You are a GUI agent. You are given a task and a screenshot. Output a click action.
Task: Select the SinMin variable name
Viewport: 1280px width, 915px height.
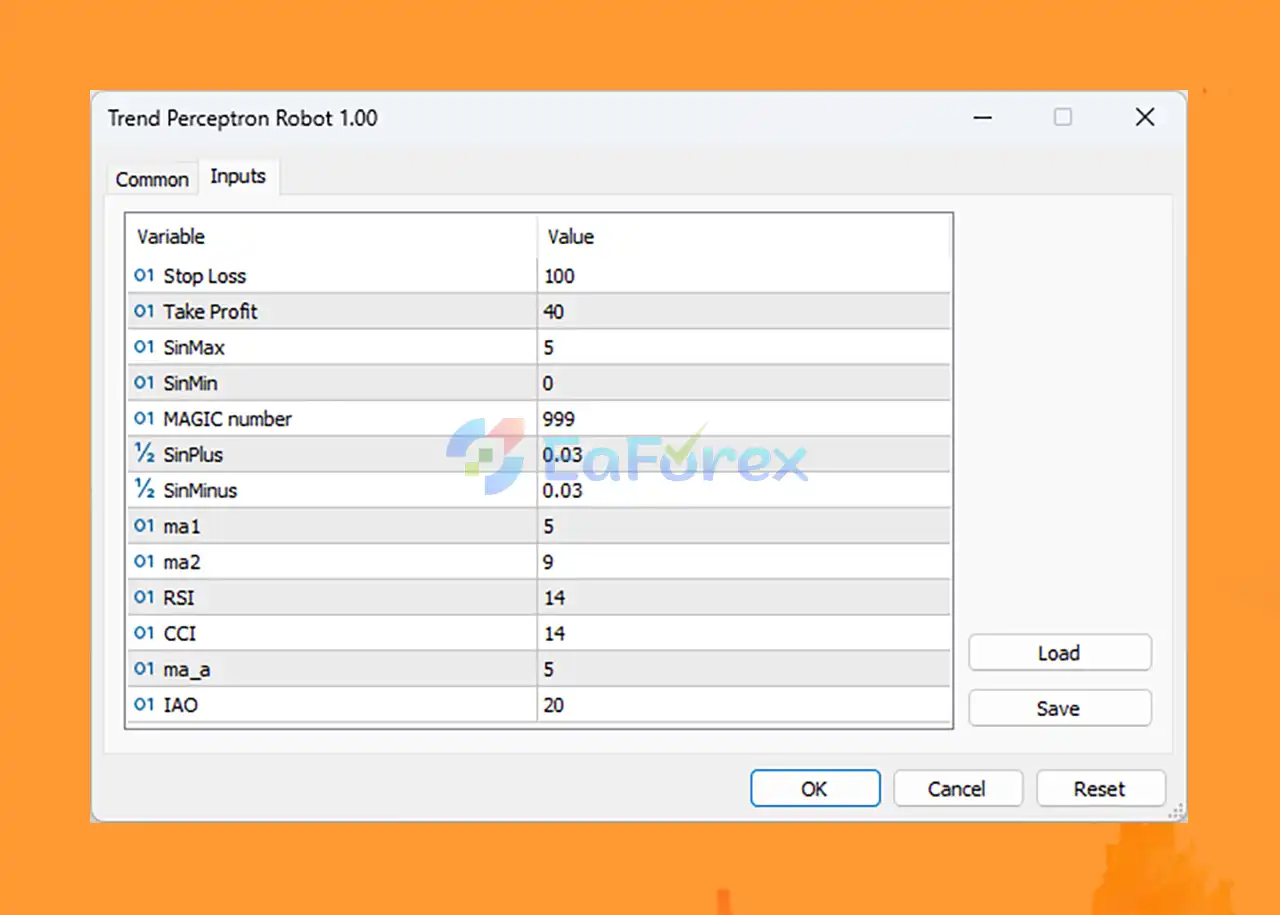click(x=191, y=383)
